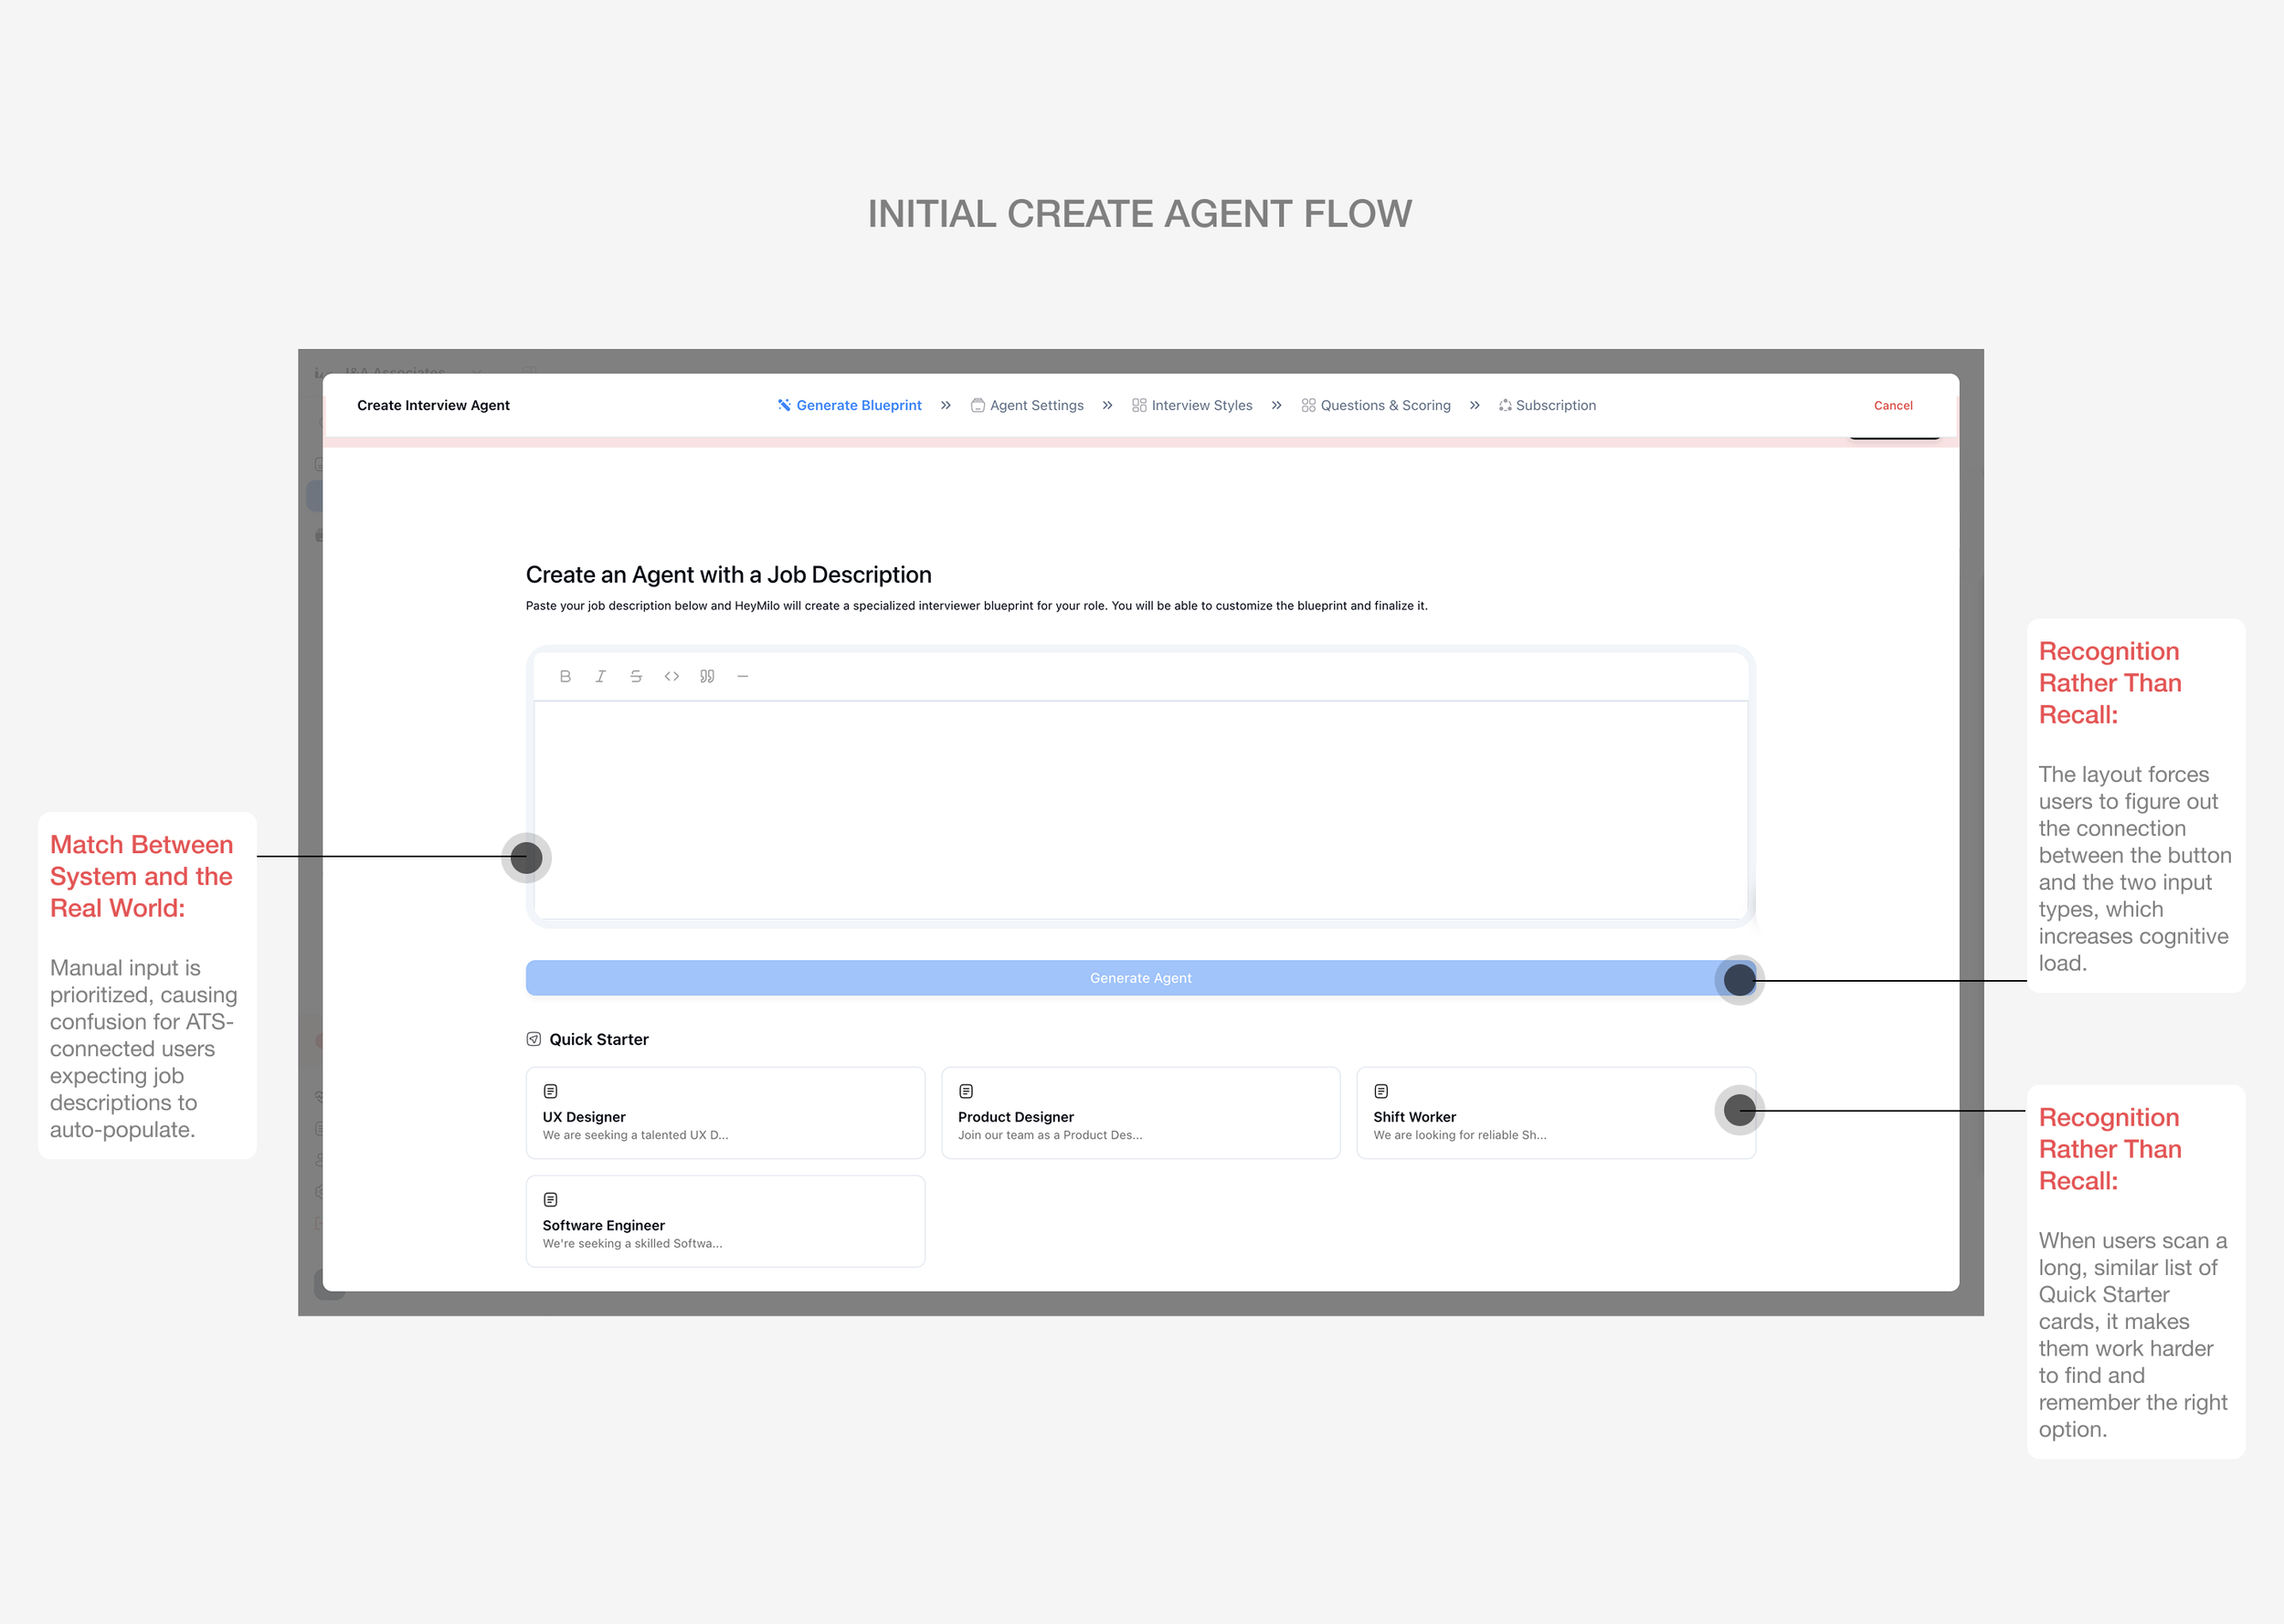Toggle bold formatting in editor toolbar

tap(565, 676)
